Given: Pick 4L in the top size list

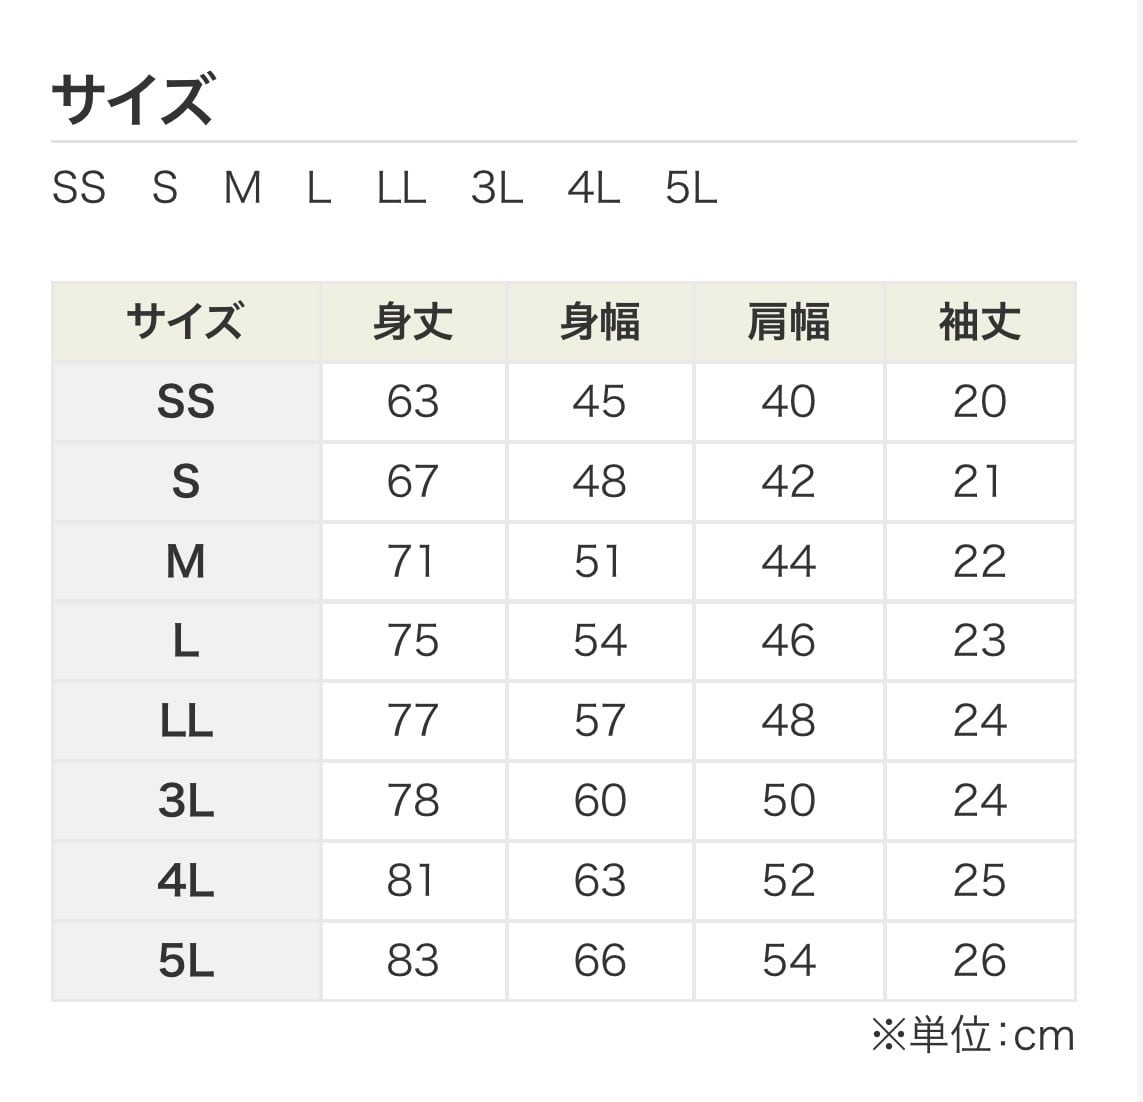Looking at the screenshot, I should coord(593,188).
